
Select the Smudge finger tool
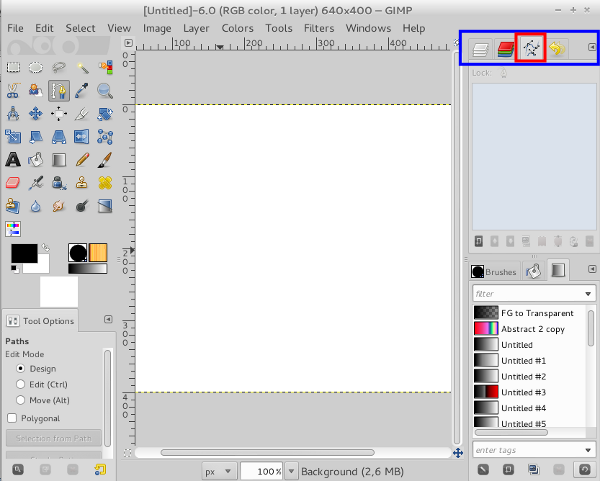coord(59,206)
